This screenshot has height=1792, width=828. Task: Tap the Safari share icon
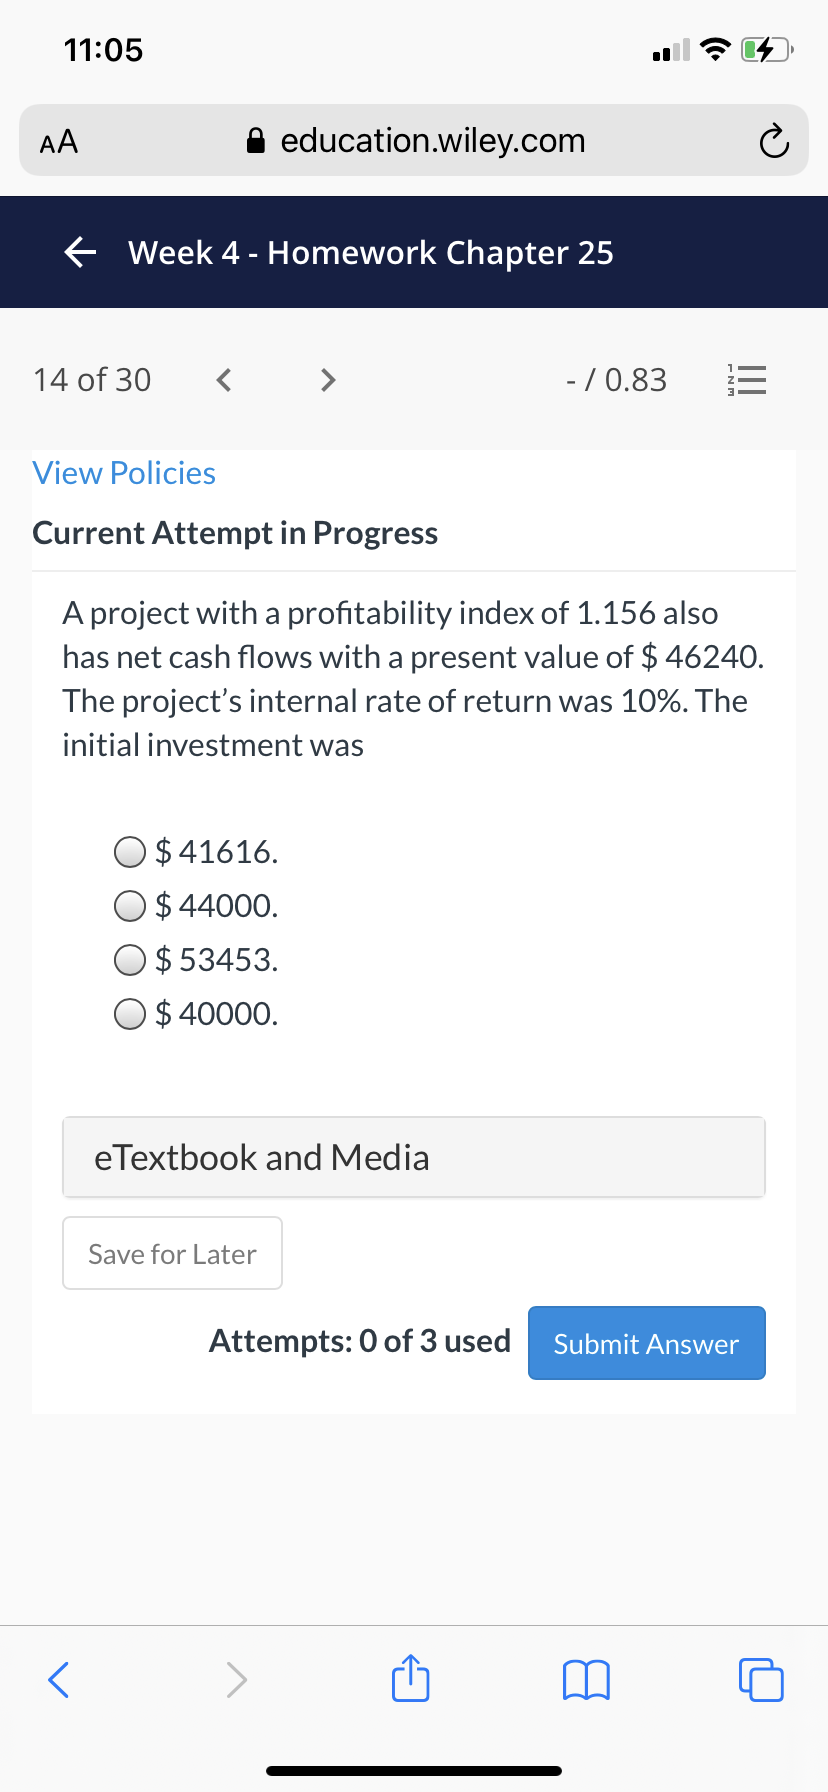410,1678
